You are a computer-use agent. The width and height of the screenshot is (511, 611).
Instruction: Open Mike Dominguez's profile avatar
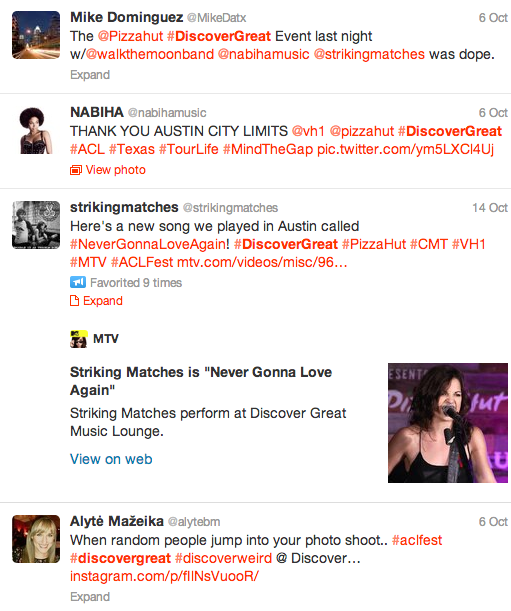(36, 35)
